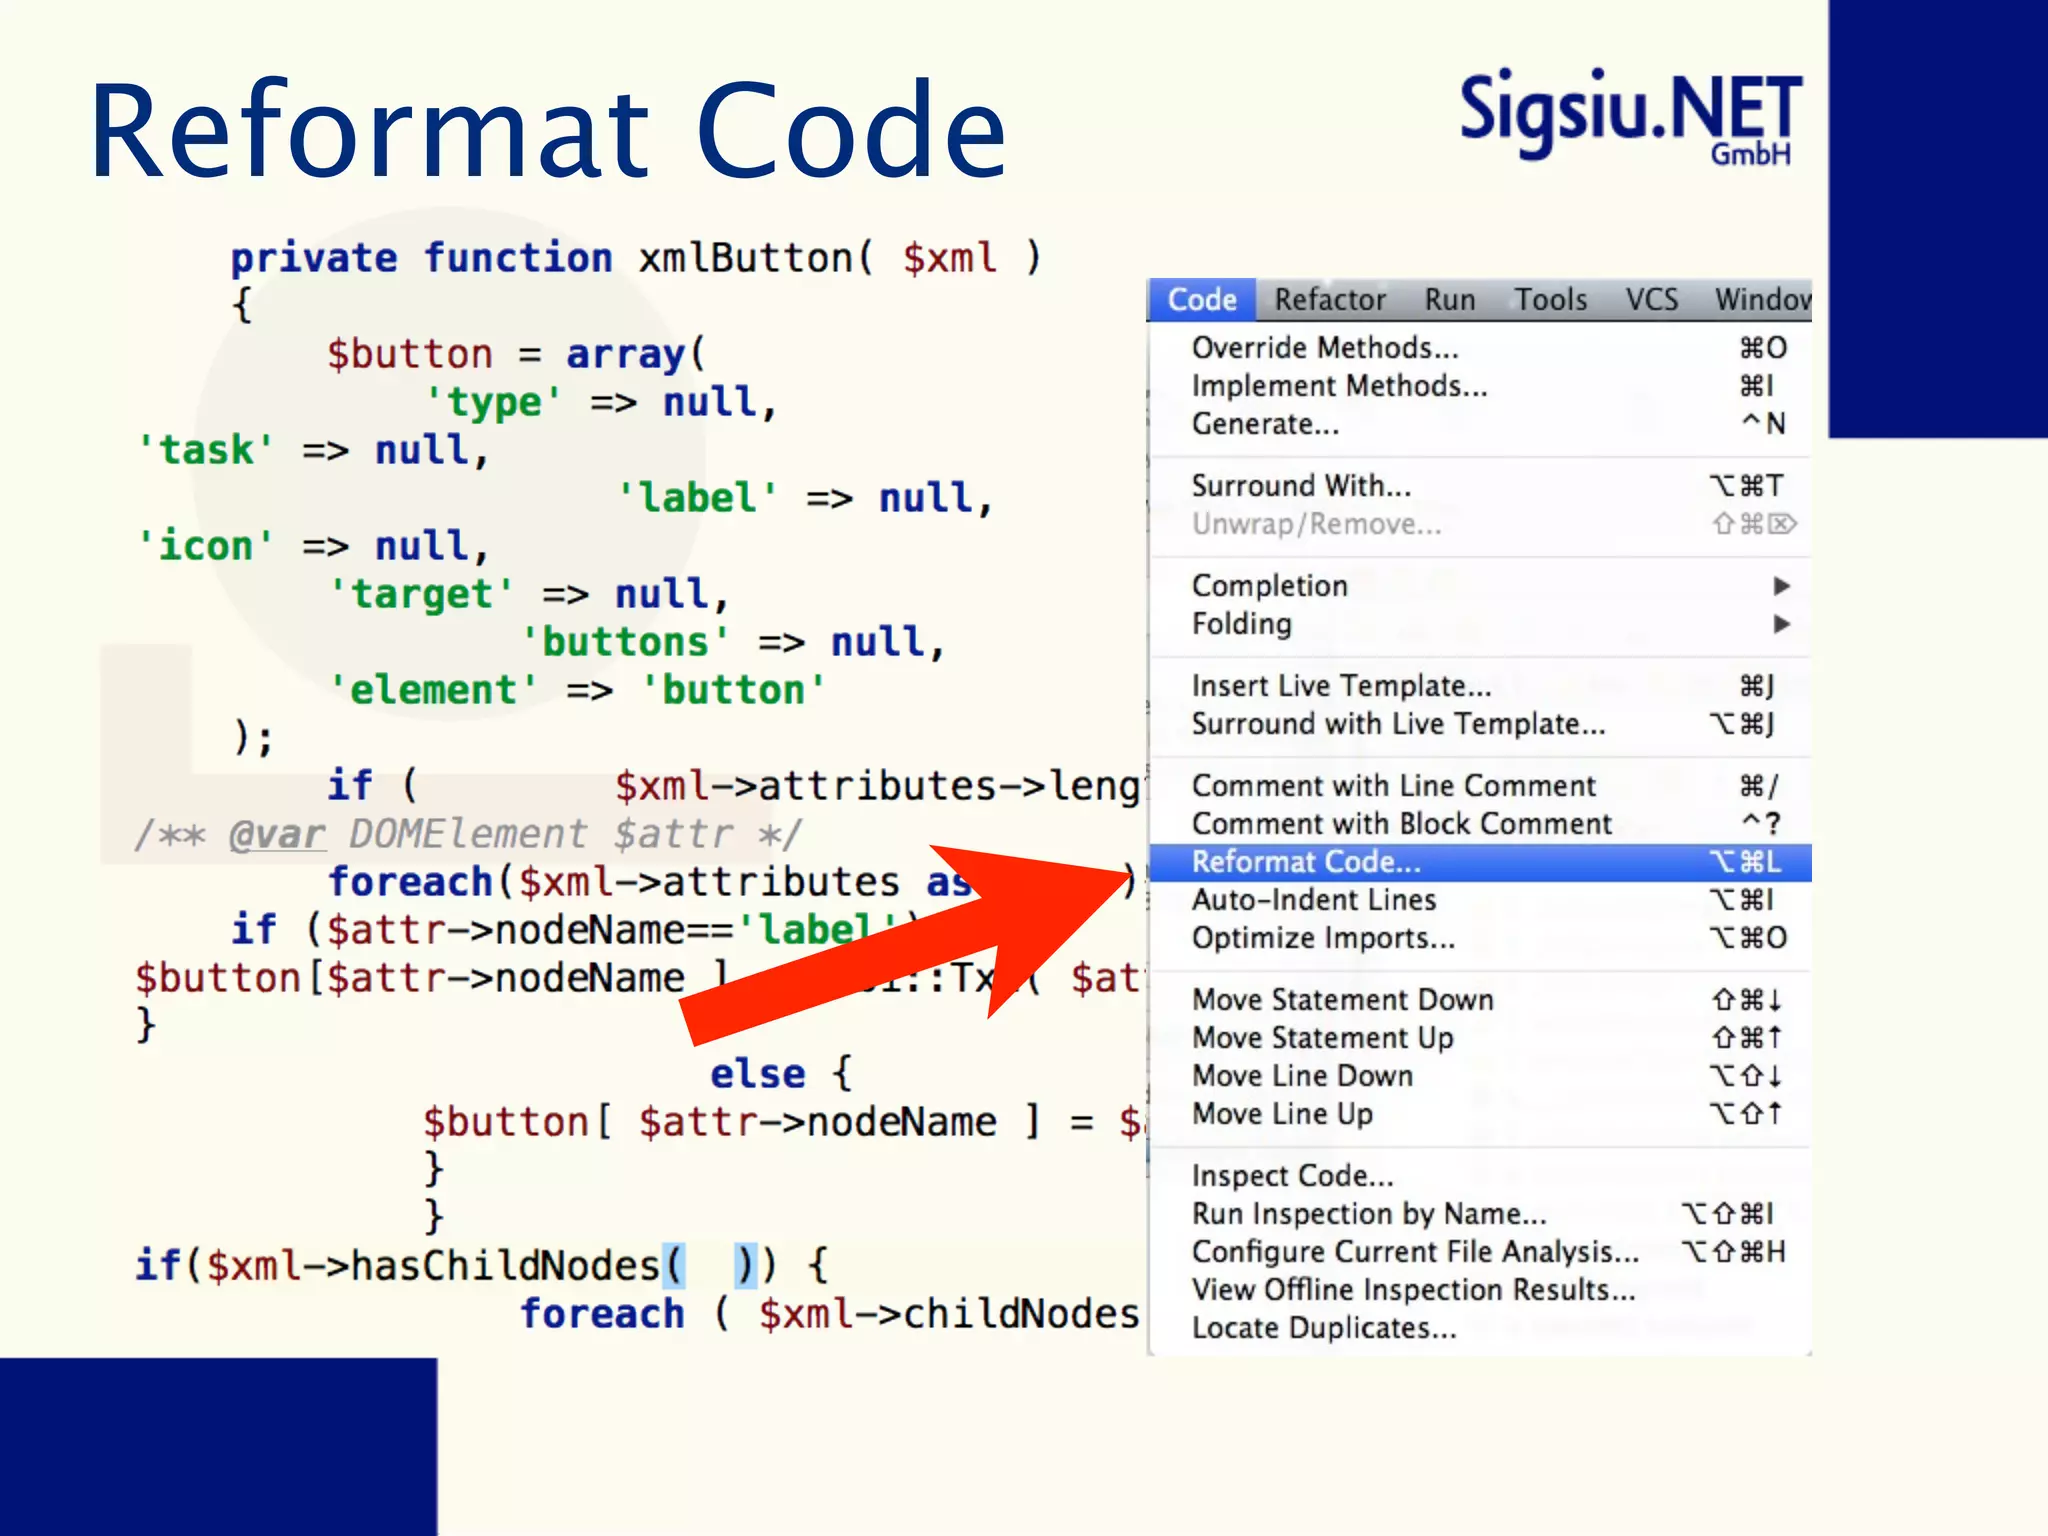2048x1536 pixels.
Task: Open the Window menu
Action: point(1762,300)
